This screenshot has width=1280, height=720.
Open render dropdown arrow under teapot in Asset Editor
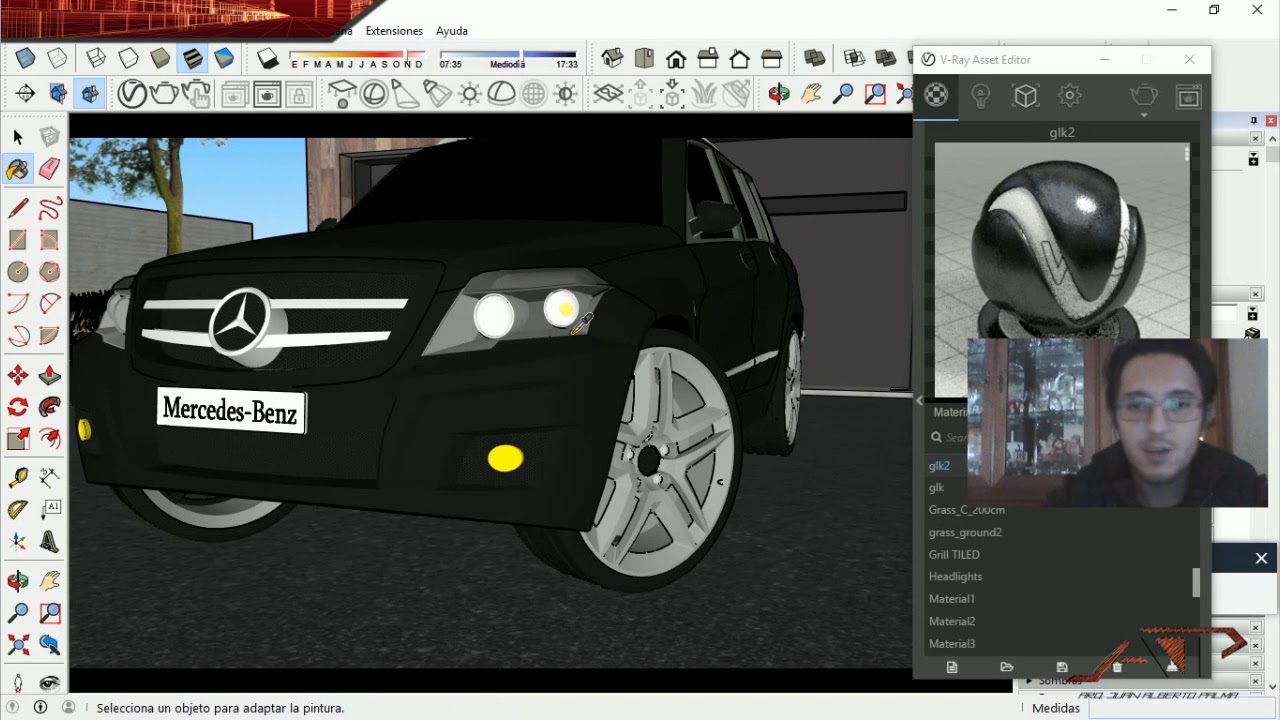click(1144, 116)
